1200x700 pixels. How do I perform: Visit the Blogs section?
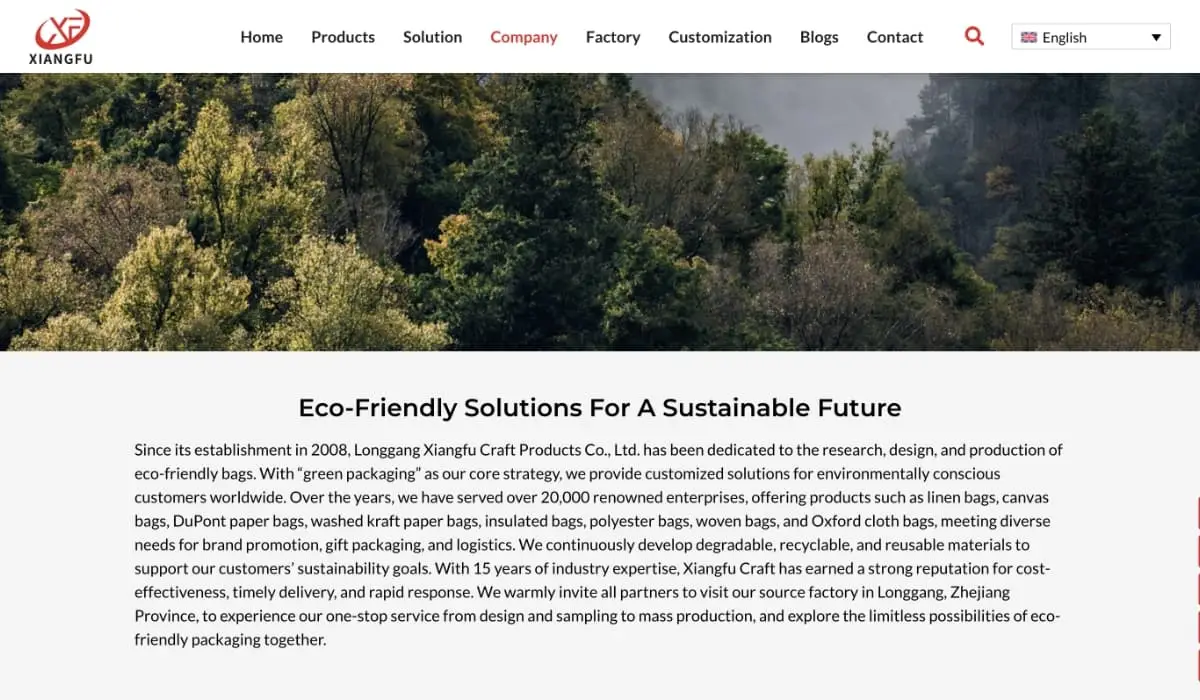pos(819,37)
